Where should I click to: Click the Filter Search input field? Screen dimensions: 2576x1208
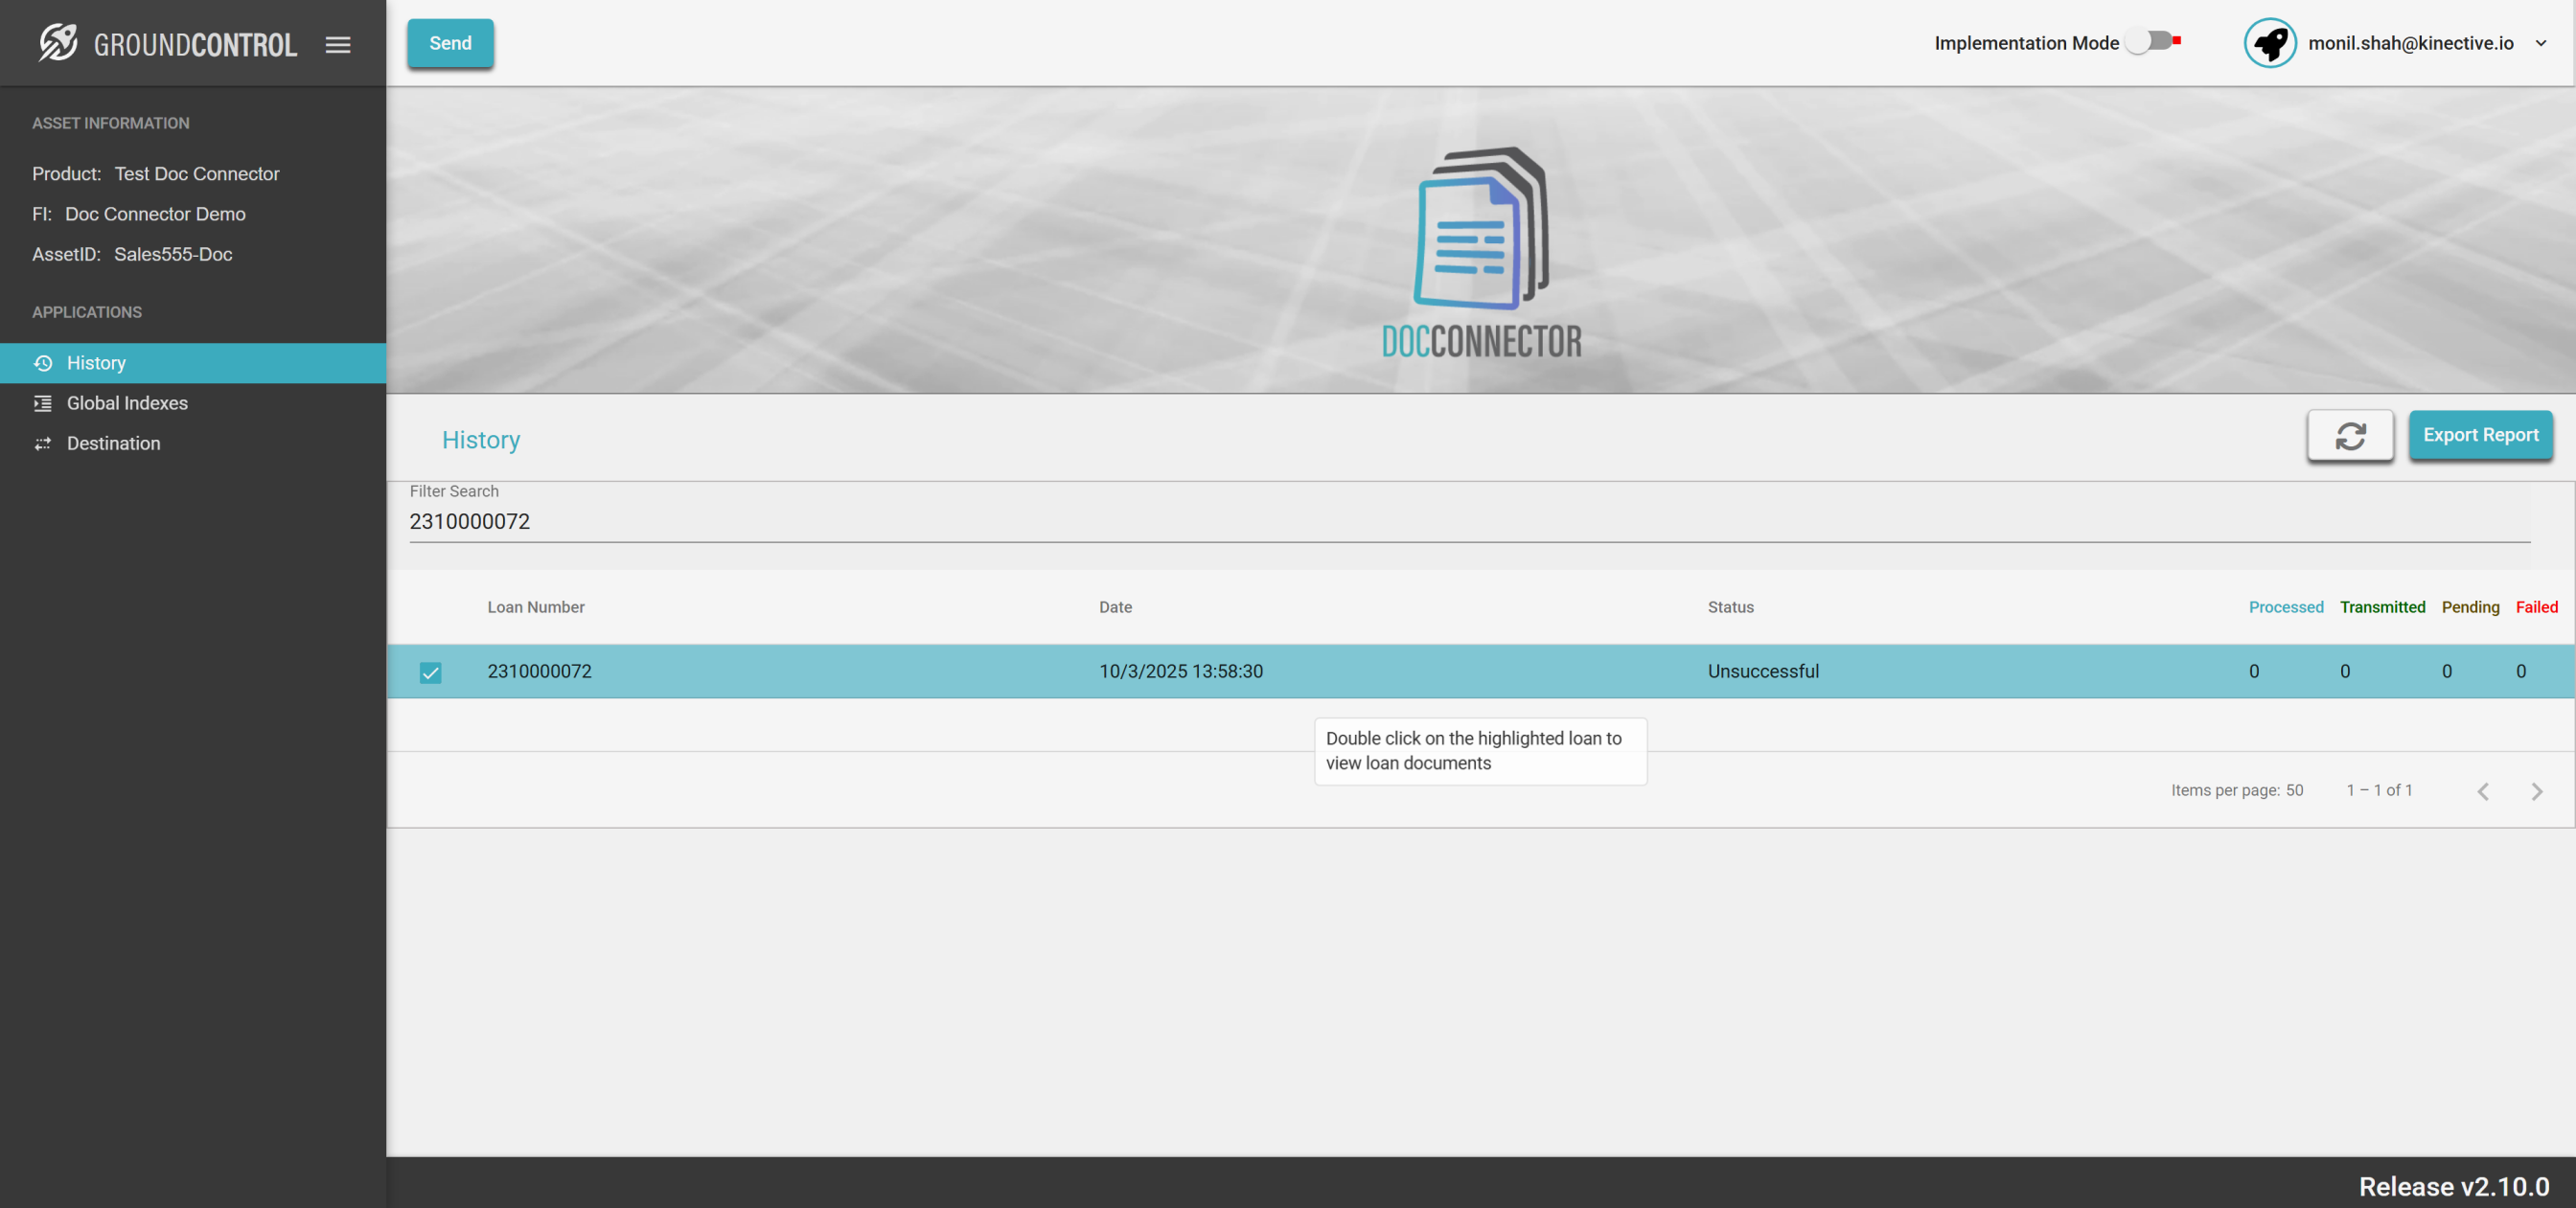[x=1468, y=521]
